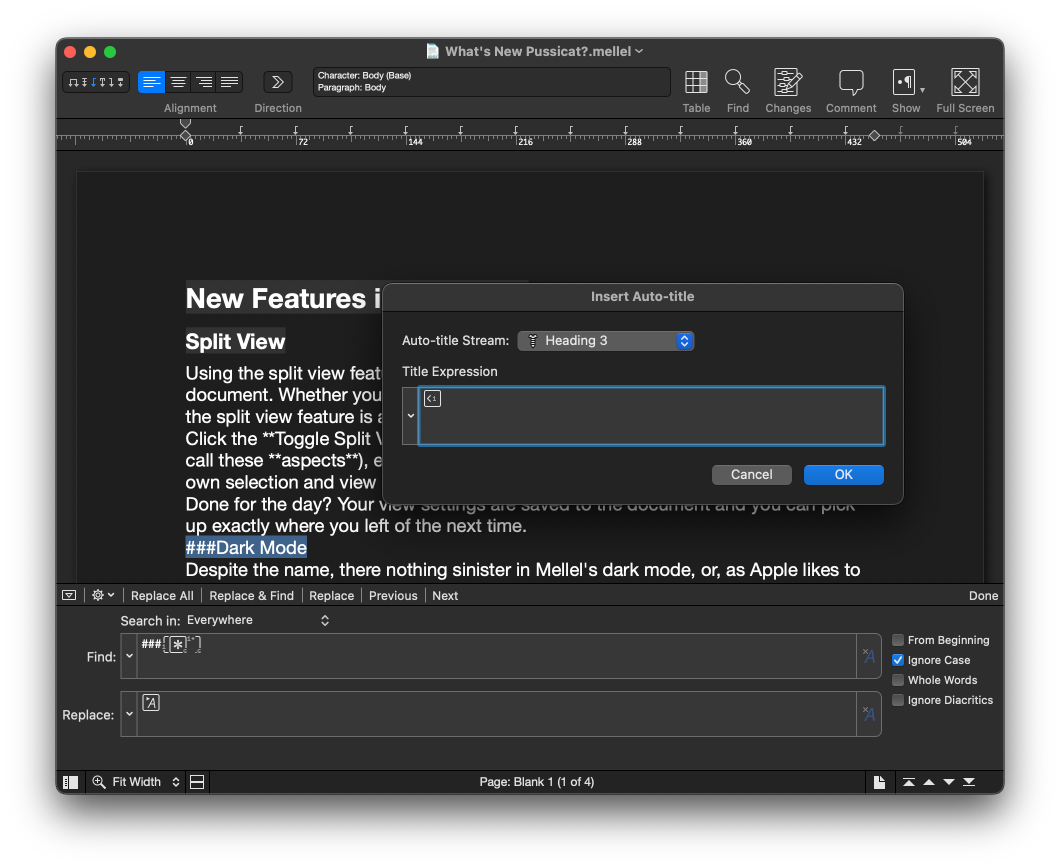Open the Character and Paragraph style selector

491,82
